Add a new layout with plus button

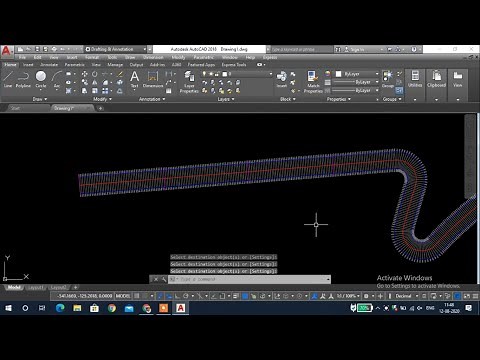(76, 287)
